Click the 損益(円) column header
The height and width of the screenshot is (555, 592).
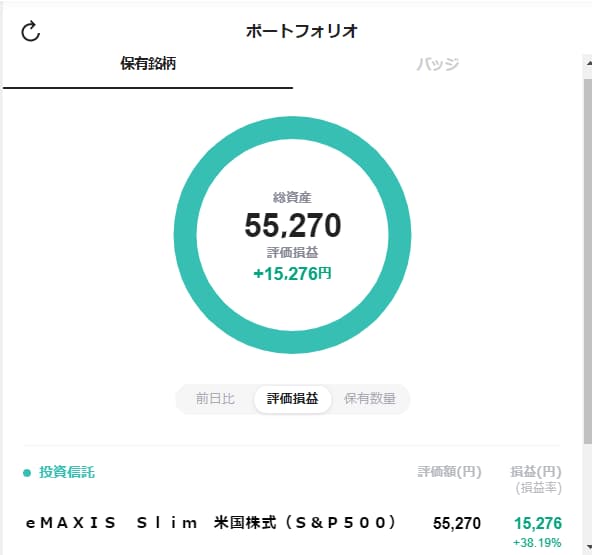point(536,472)
